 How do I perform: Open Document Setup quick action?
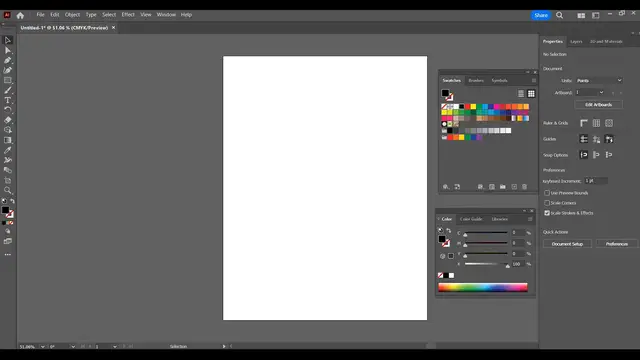coord(567,244)
